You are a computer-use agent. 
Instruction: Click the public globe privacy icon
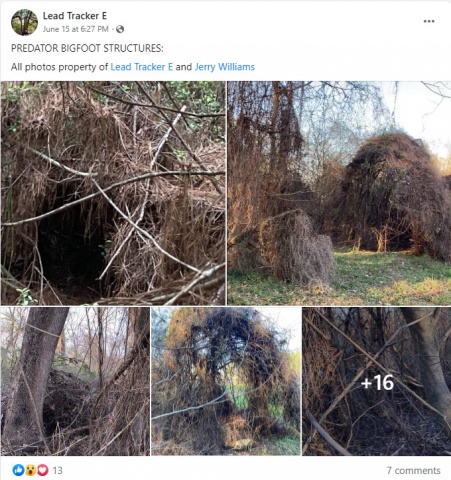(120, 29)
